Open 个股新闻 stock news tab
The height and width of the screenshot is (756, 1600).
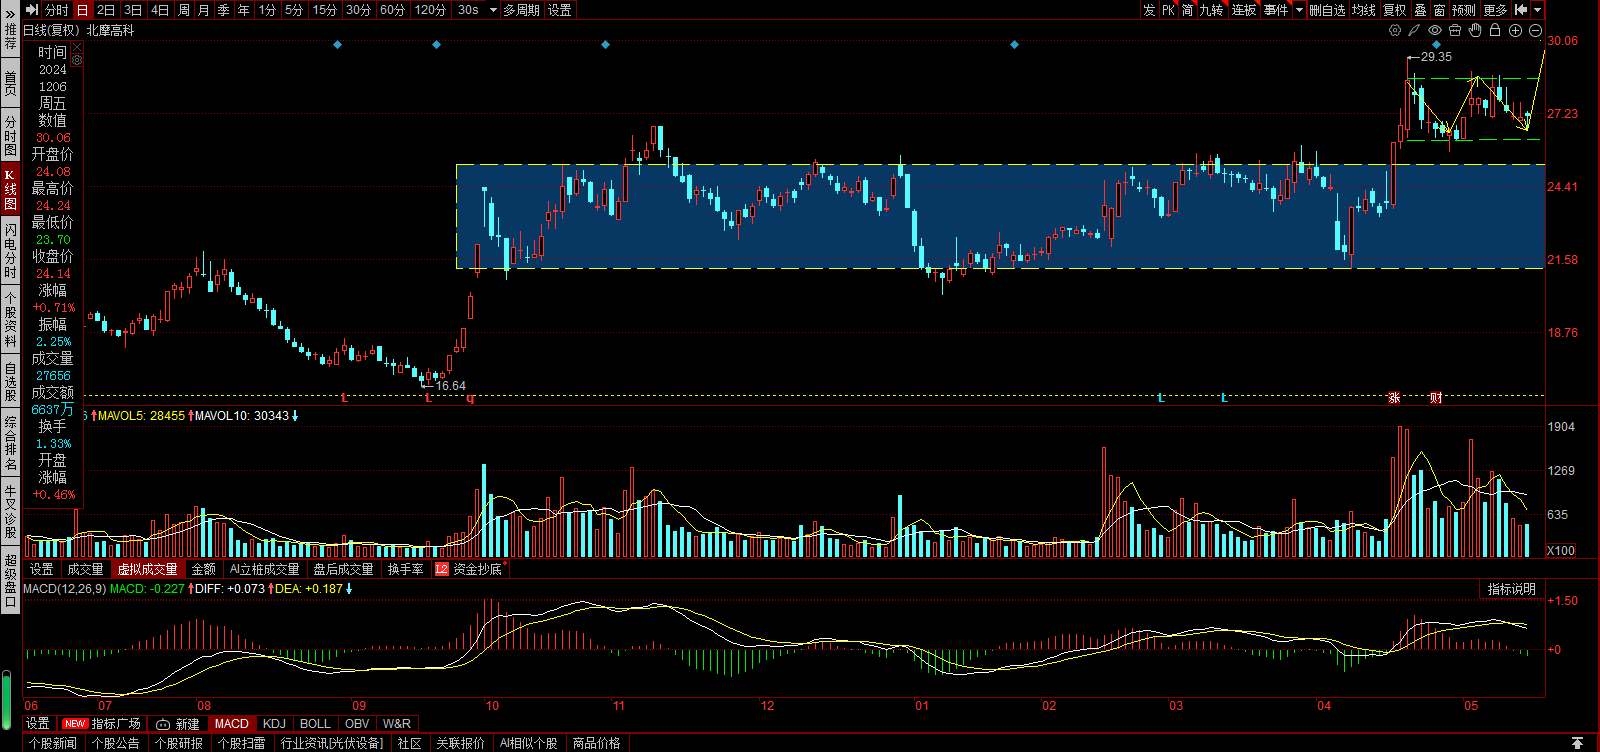tap(53, 743)
